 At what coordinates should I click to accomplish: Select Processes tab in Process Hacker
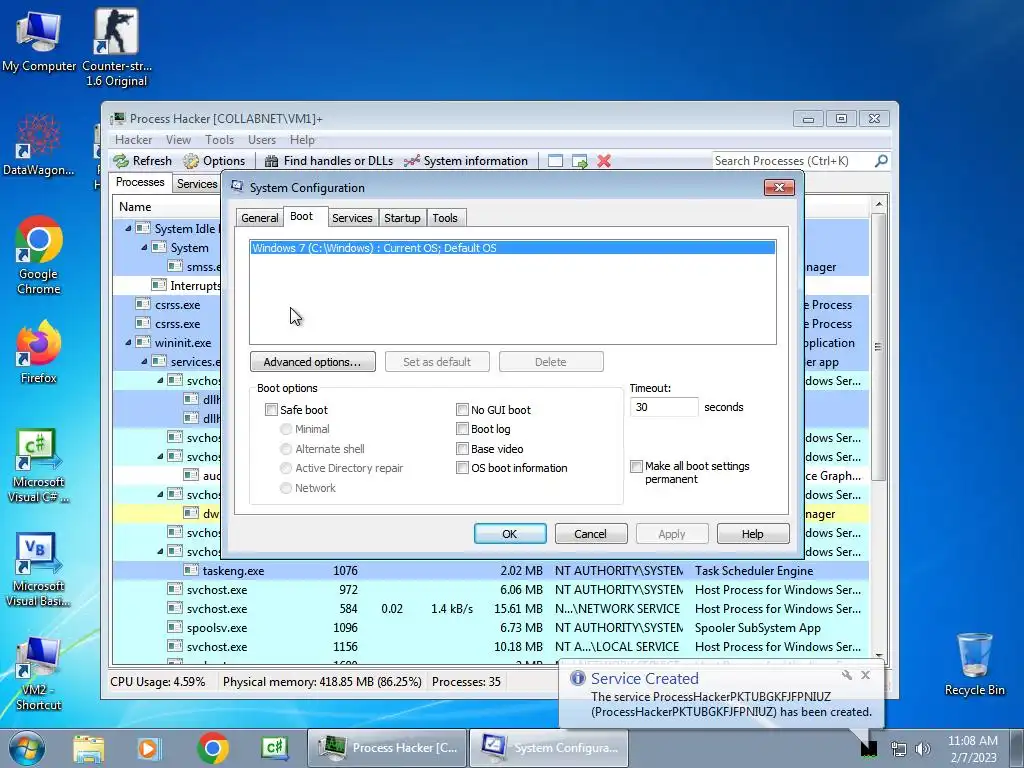140,182
